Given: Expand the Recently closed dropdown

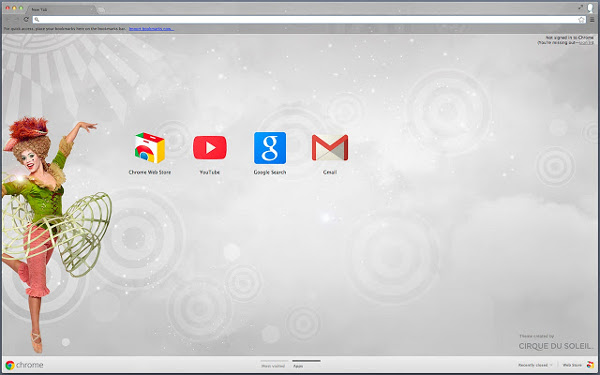Looking at the screenshot, I should (535, 365).
